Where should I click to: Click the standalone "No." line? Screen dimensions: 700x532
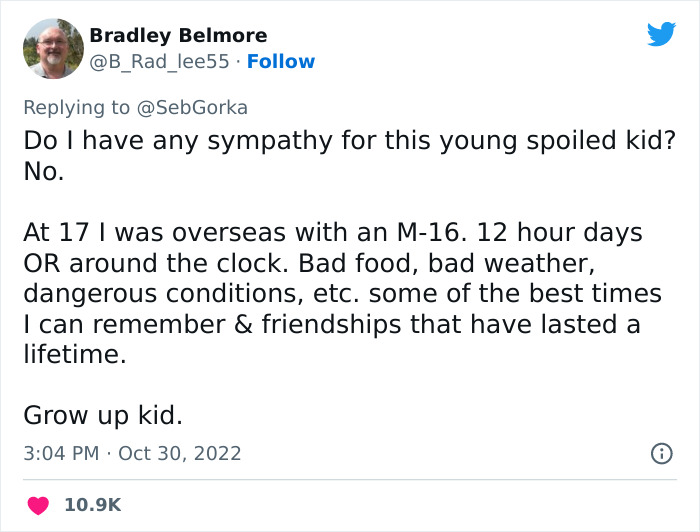pyautogui.click(x=44, y=171)
